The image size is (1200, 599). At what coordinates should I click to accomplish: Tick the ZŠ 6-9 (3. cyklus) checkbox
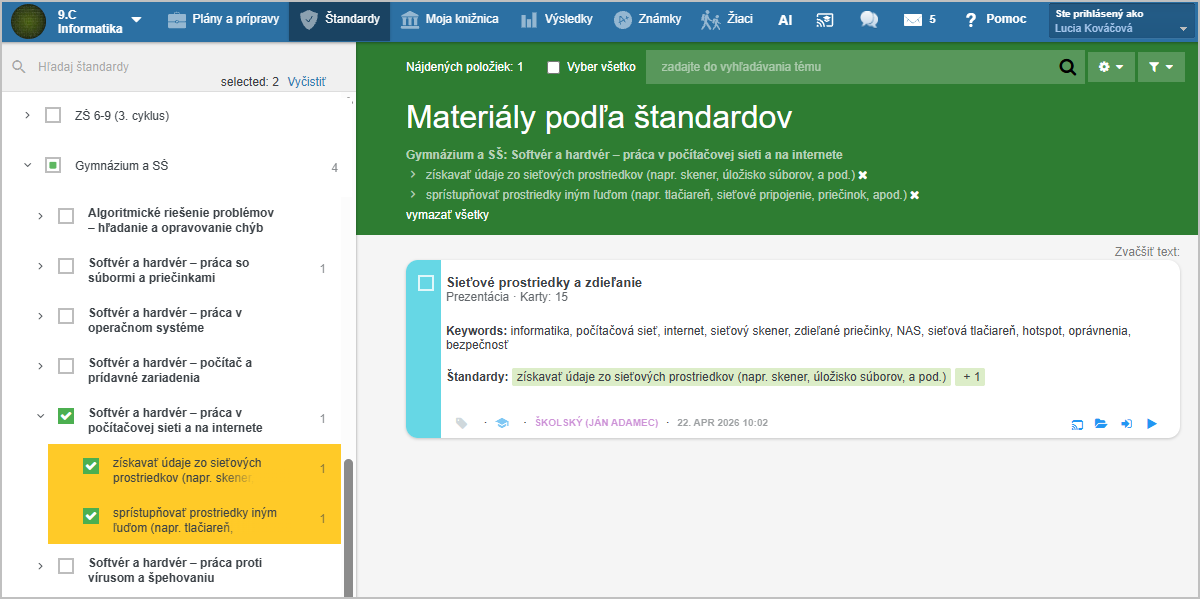[x=53, y=115]
